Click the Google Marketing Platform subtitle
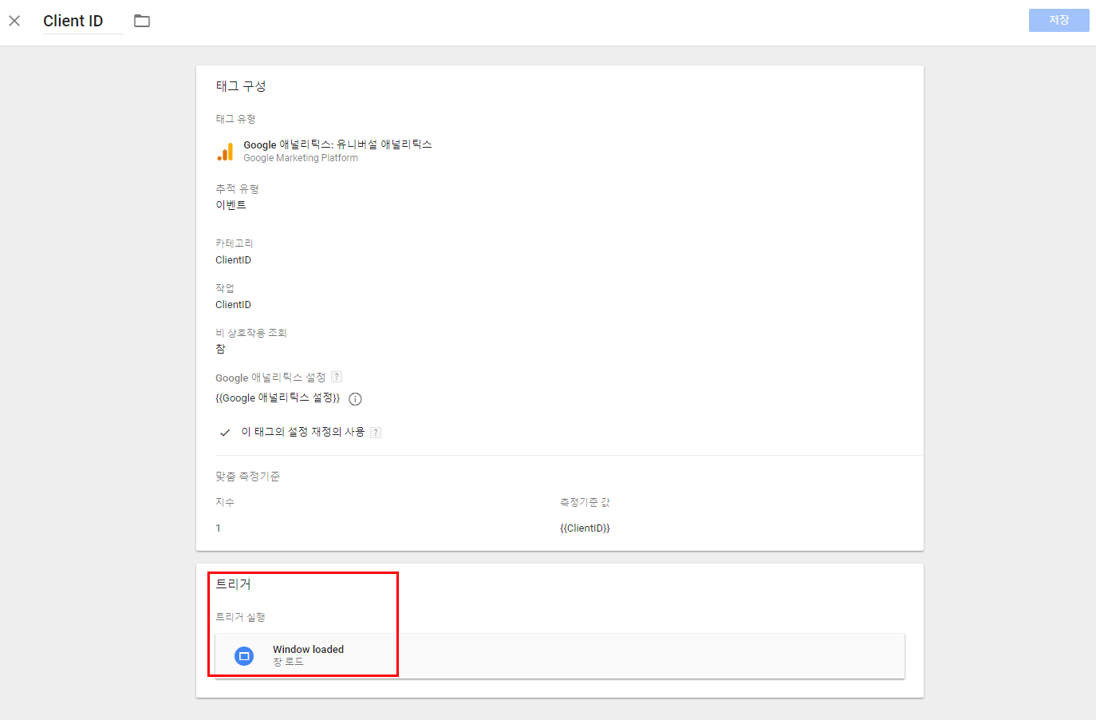Image resolution: width=1096 pixels, height=720 pixels. pos(301,158)
